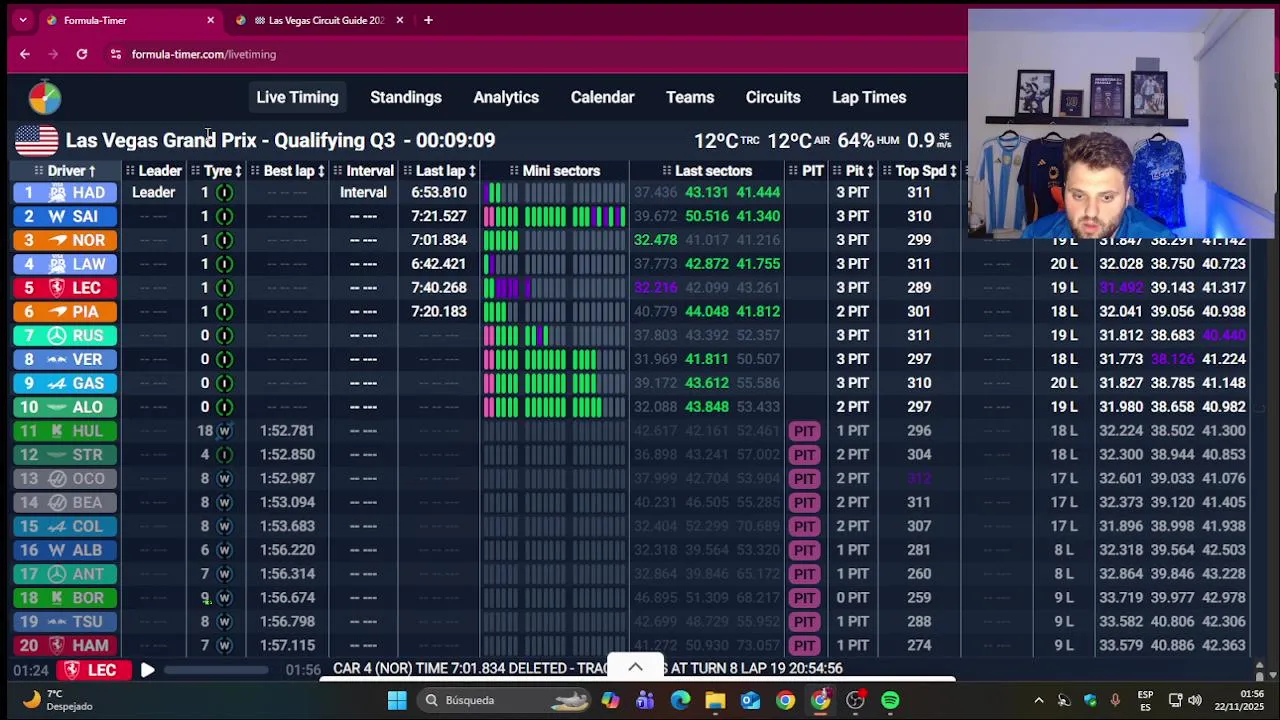Open the Windows Start menu

(397, 700)
